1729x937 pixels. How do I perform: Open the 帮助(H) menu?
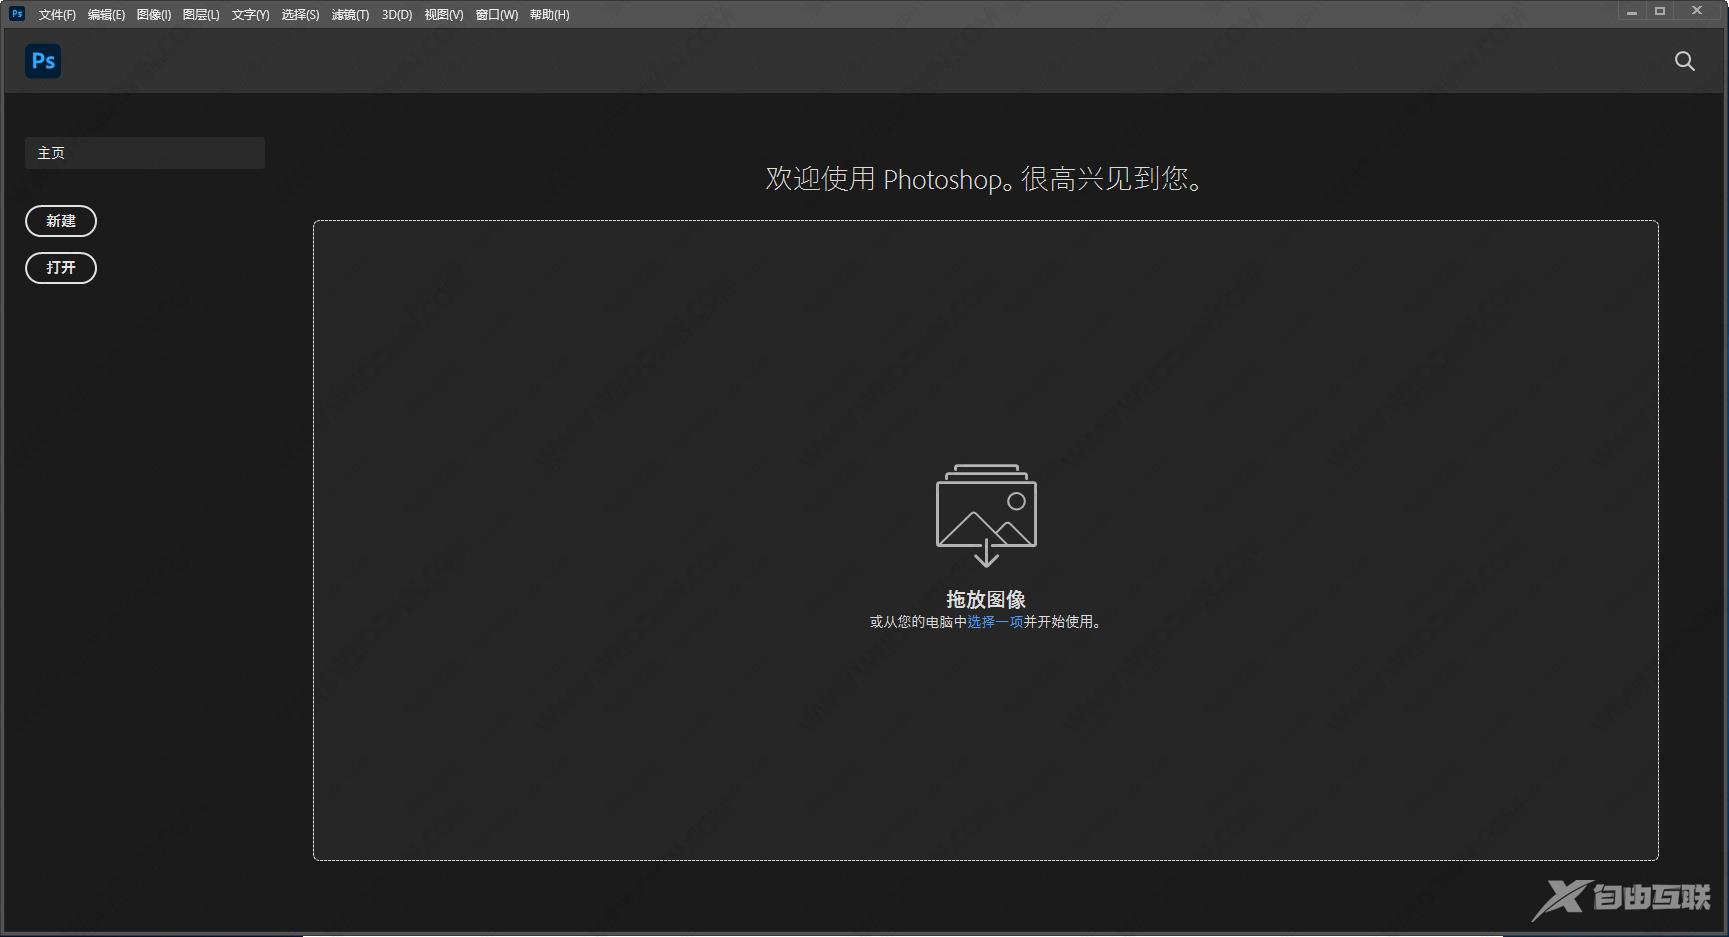549,15
